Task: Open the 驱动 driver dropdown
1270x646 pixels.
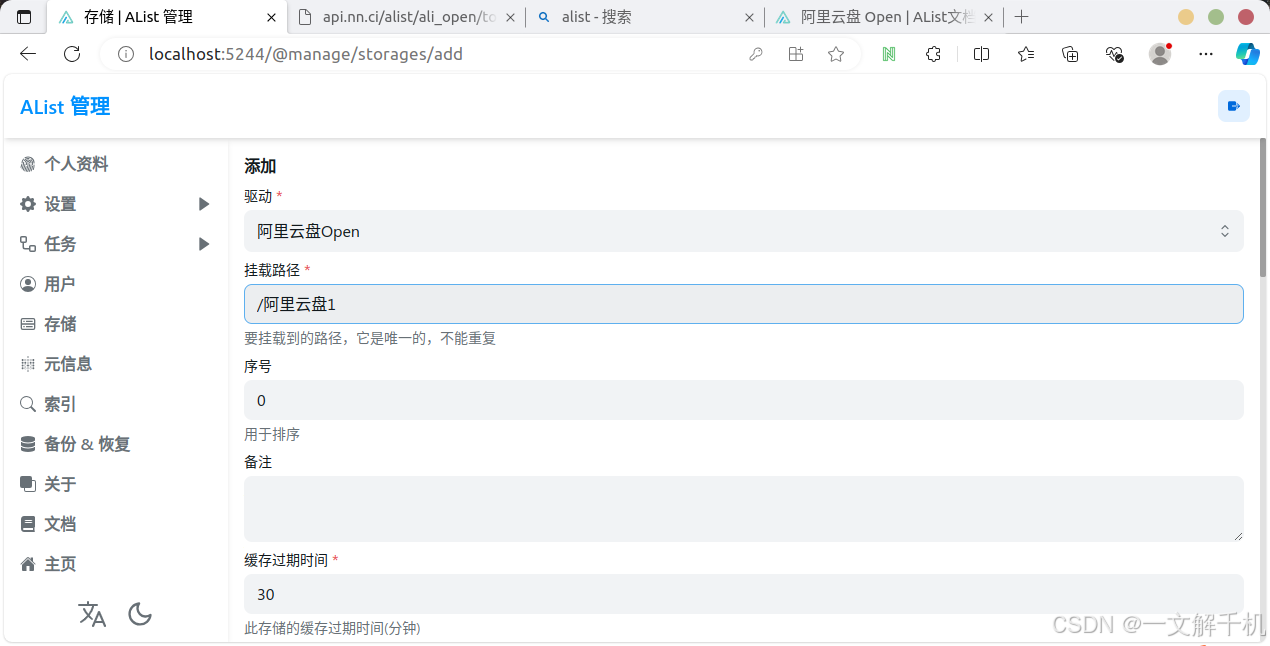Action: tap(743, 231)
